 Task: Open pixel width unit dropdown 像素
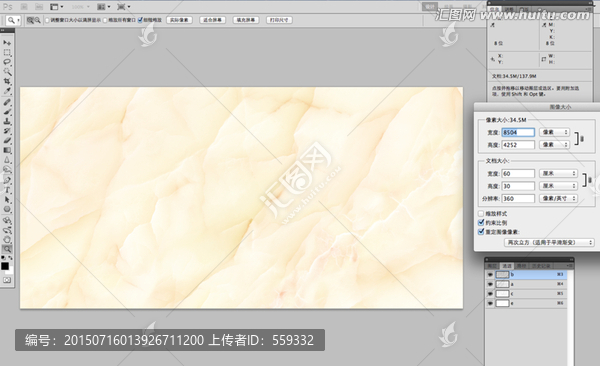(554, 132)
